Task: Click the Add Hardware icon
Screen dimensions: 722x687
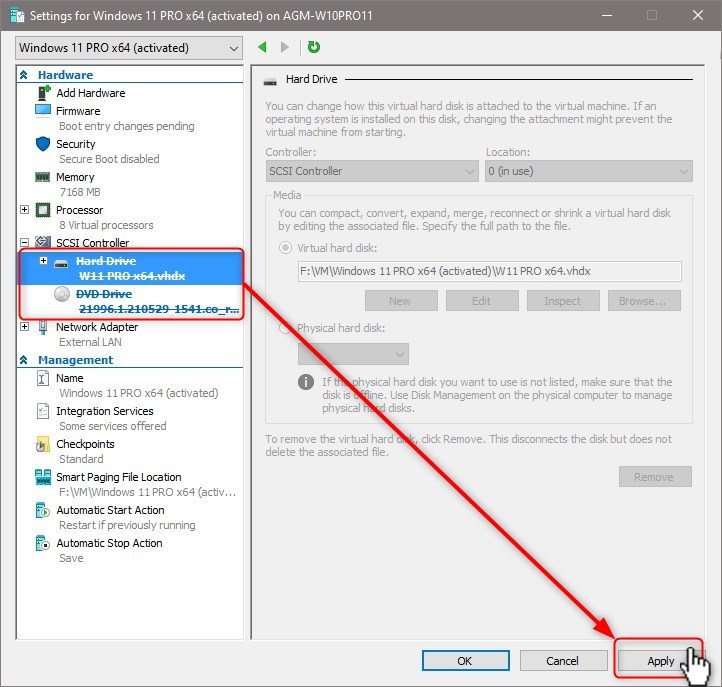Action: coord(43,93)
